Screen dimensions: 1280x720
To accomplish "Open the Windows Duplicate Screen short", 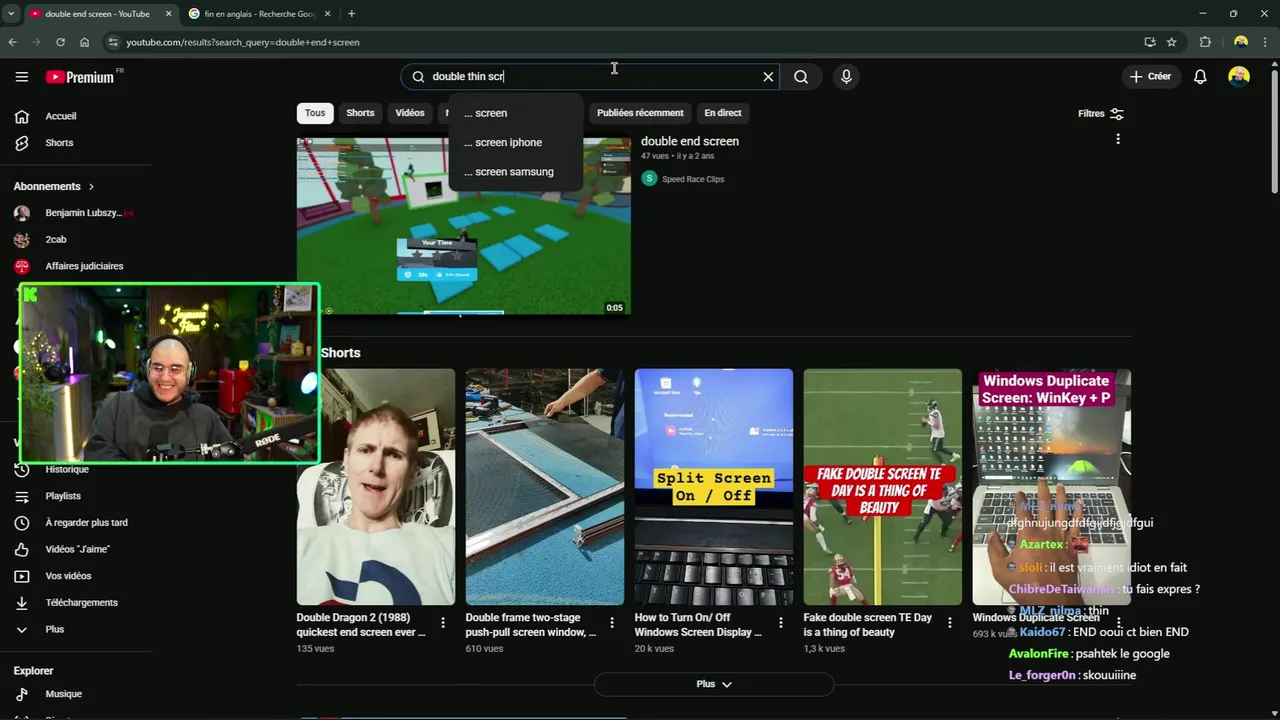I will [x=1052, y=487].
